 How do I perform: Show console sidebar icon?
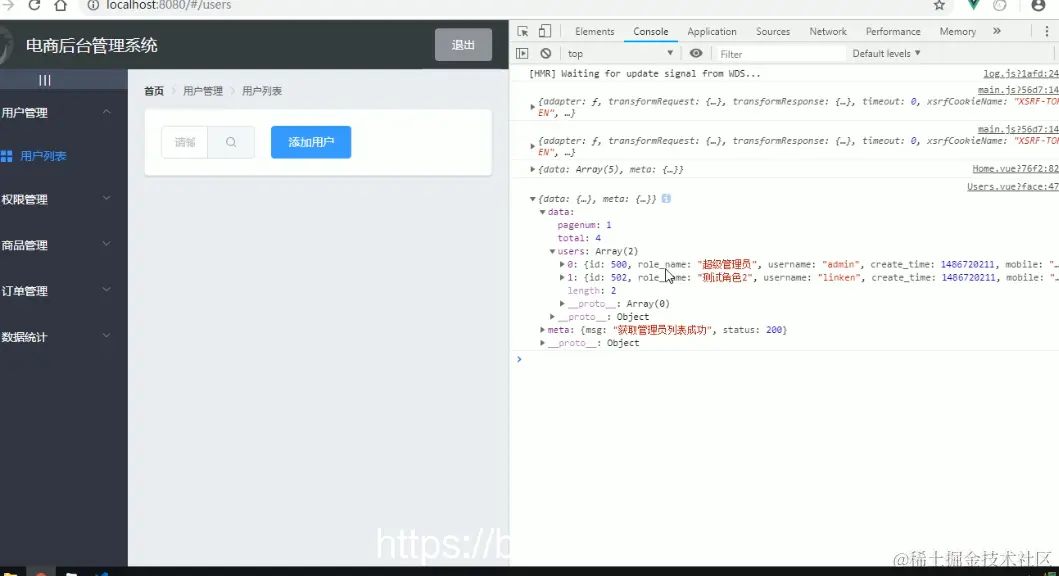[522, 53]
